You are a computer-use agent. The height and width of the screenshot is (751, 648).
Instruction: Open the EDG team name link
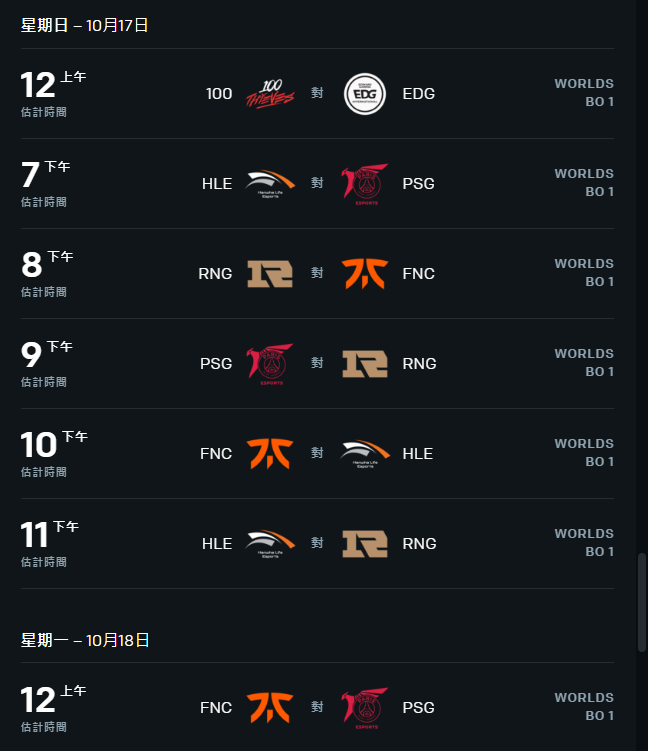click(x=419, y=94)
